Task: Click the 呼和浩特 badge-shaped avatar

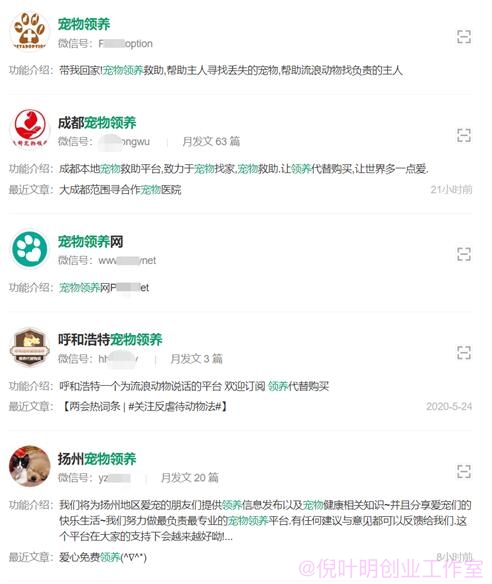Action: (x=29, y=347)
